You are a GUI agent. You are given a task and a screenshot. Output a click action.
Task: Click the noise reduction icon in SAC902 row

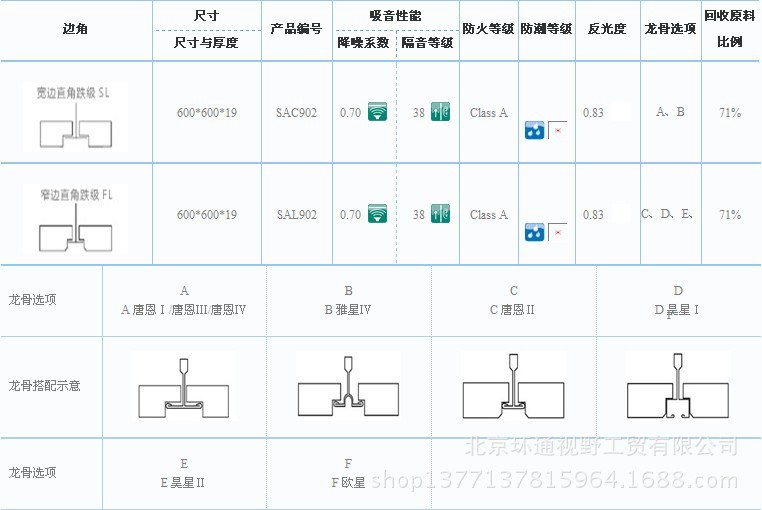377,112
